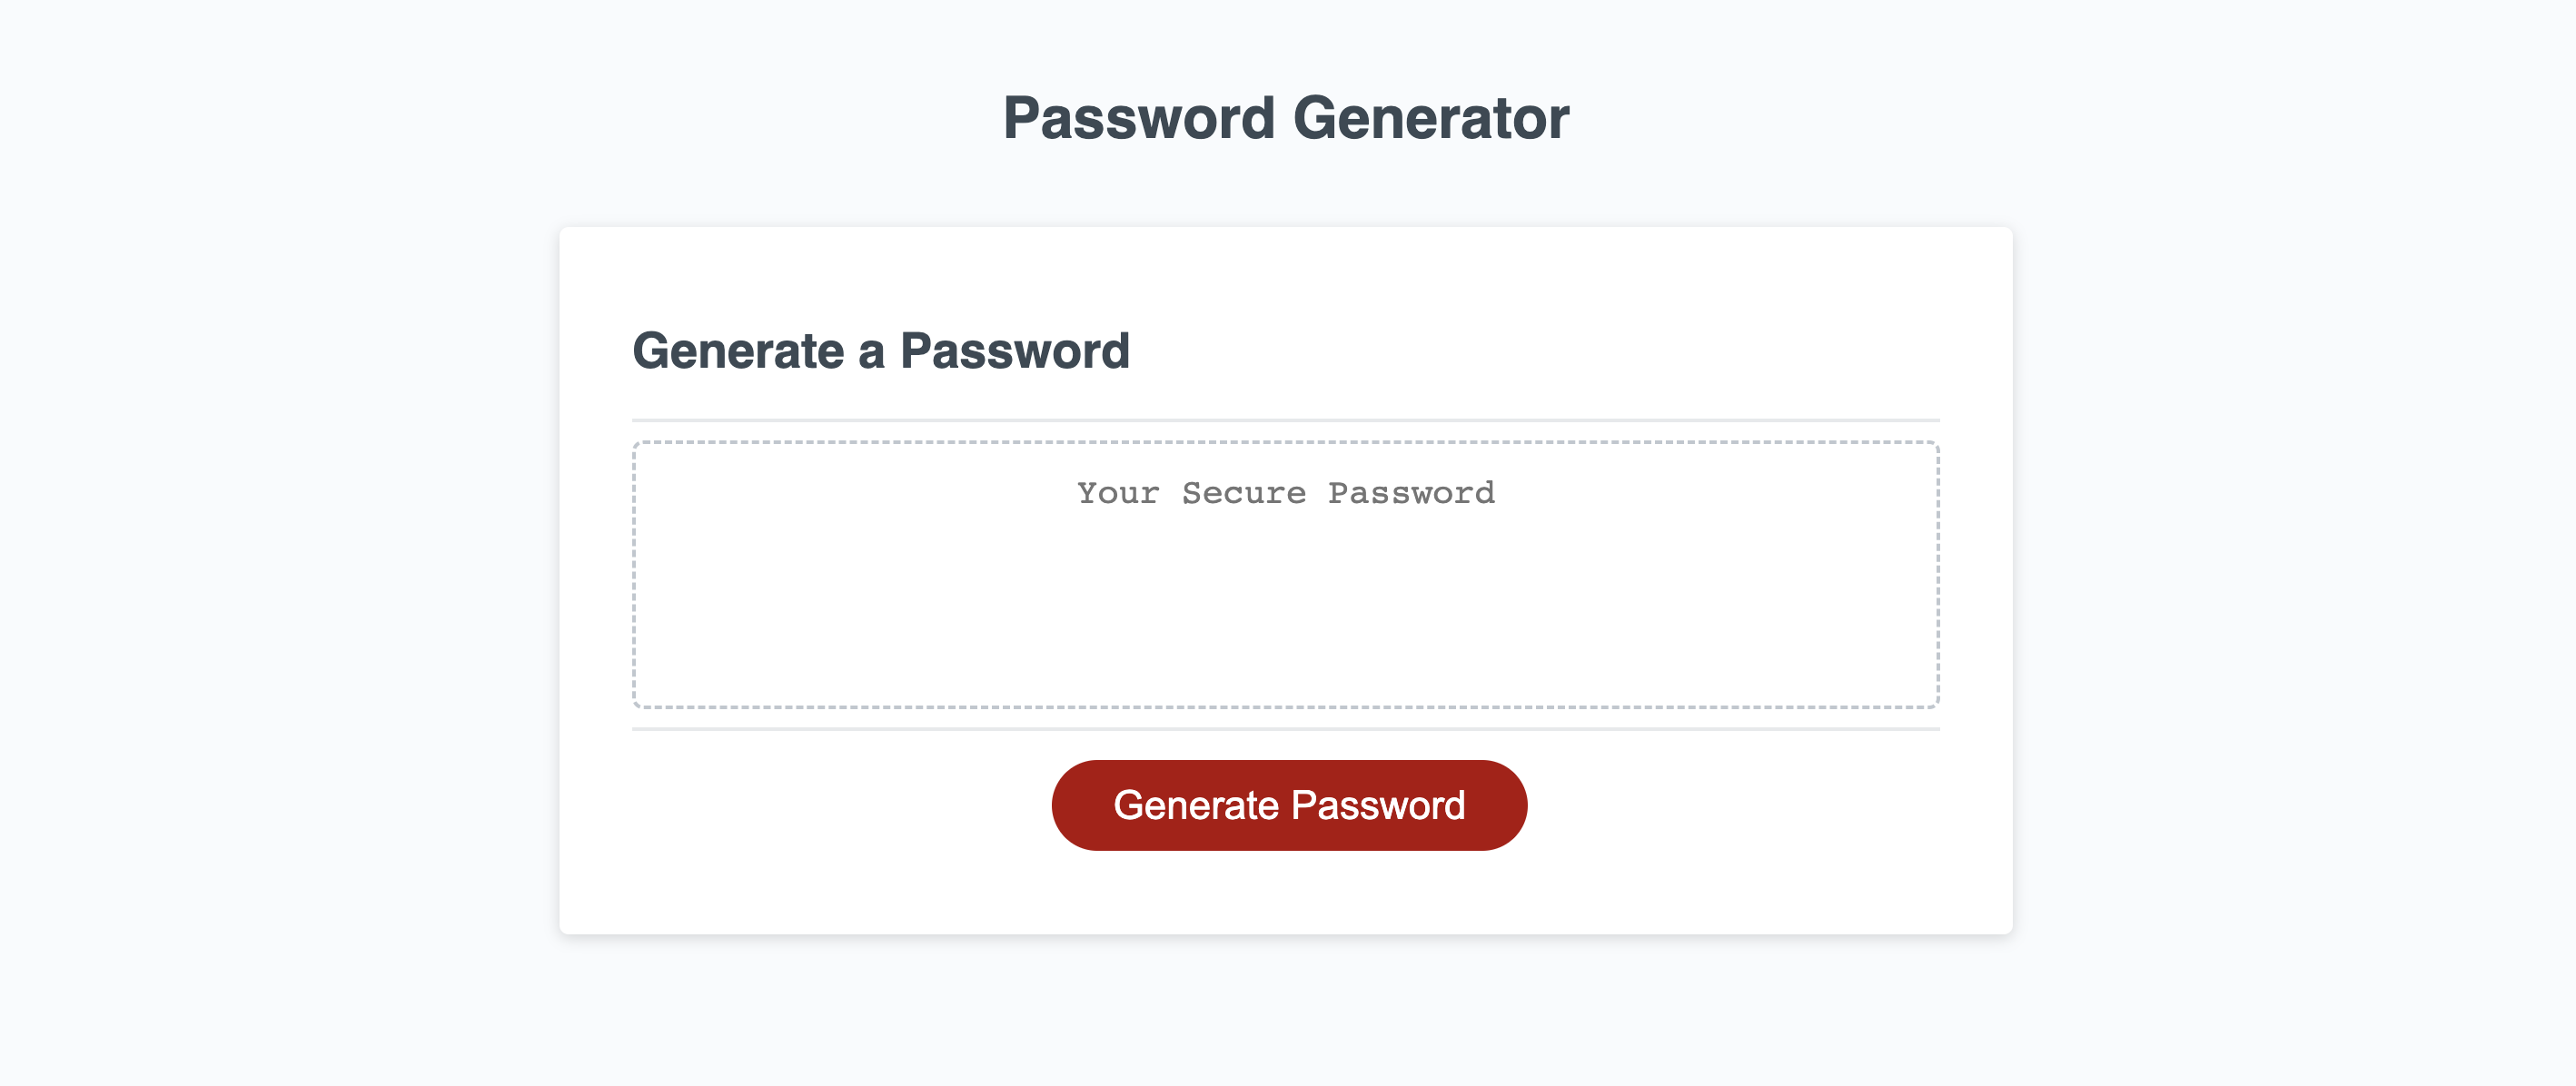Click the red Generate Password button

pos(1288,805)
